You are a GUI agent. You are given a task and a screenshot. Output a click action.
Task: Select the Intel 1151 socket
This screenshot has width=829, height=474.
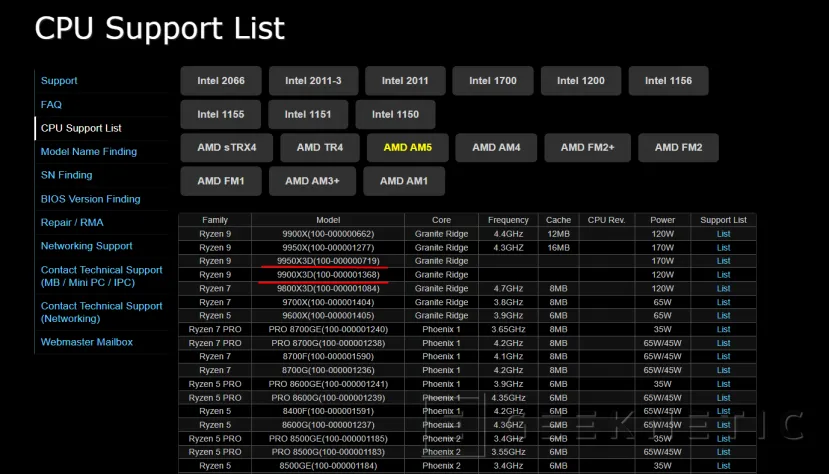[x=308, y=114]
